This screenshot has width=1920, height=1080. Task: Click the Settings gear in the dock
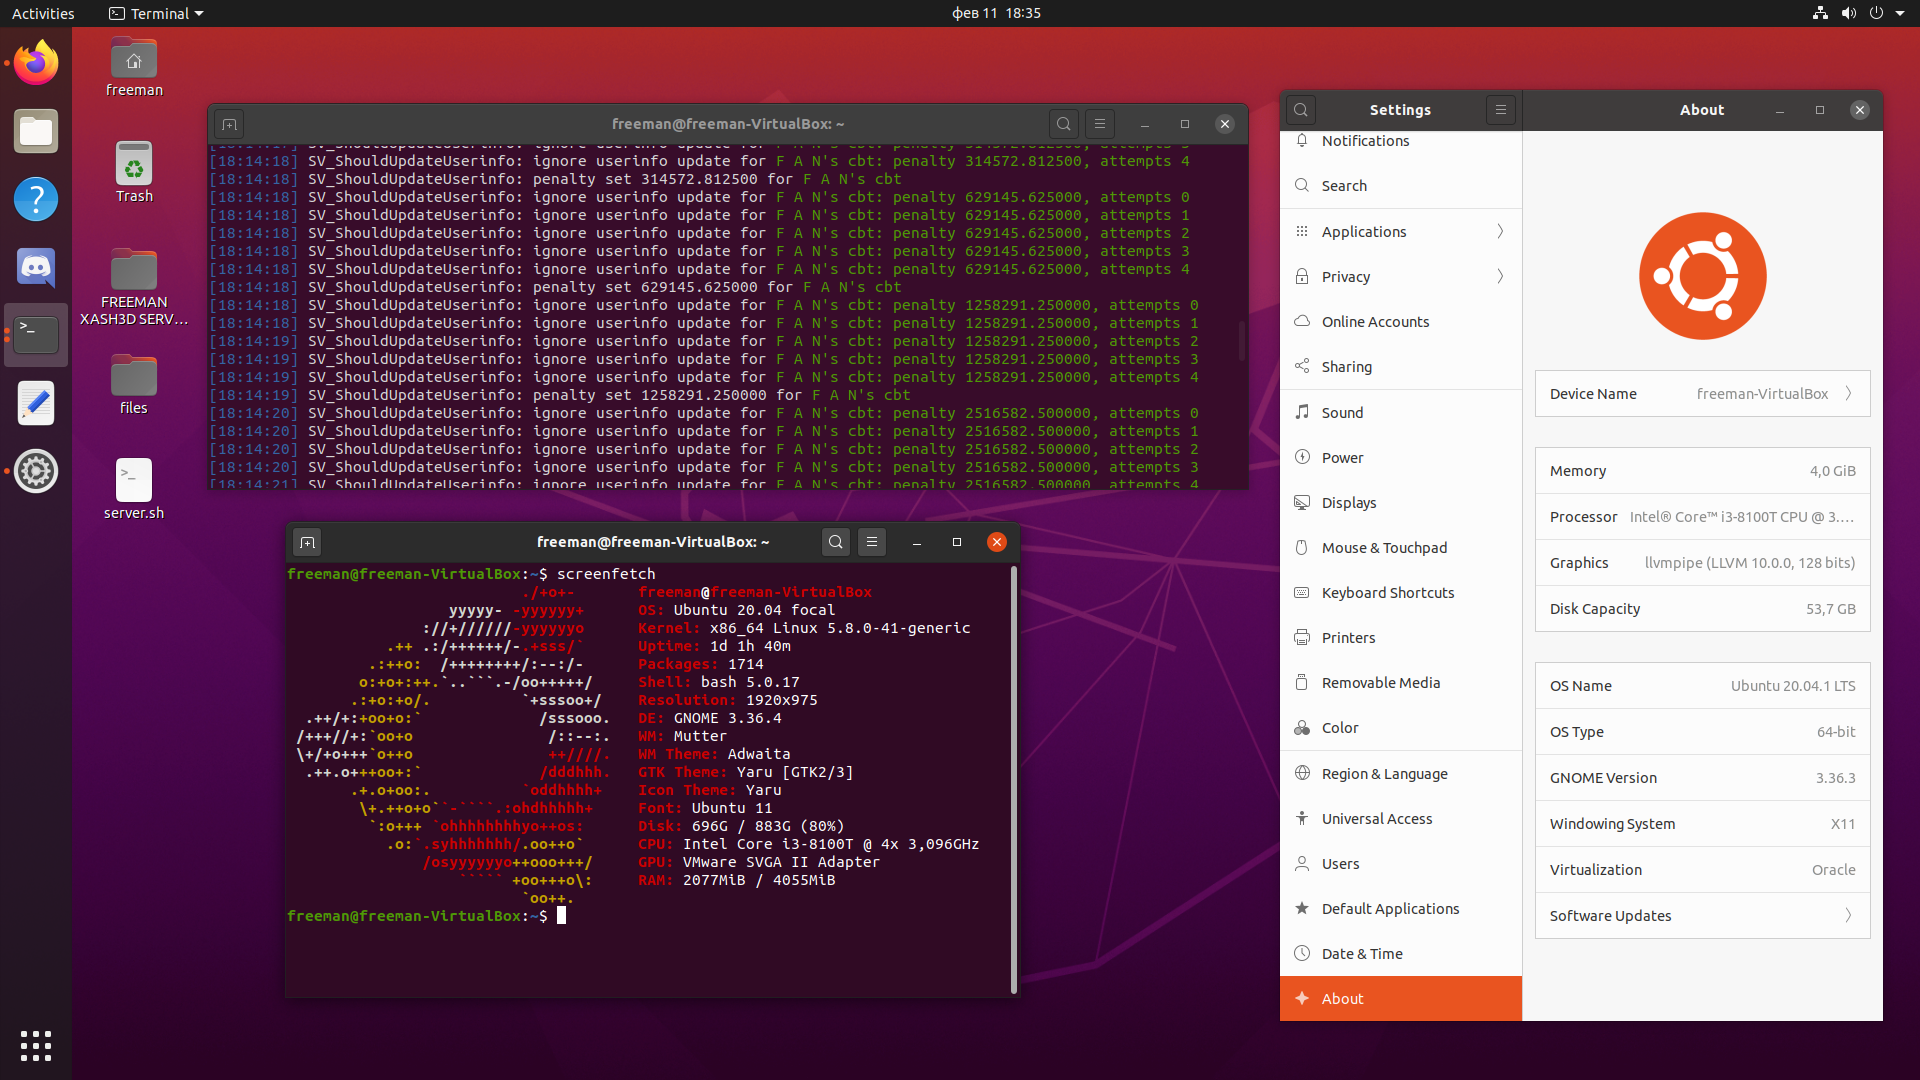click(36, 471)
